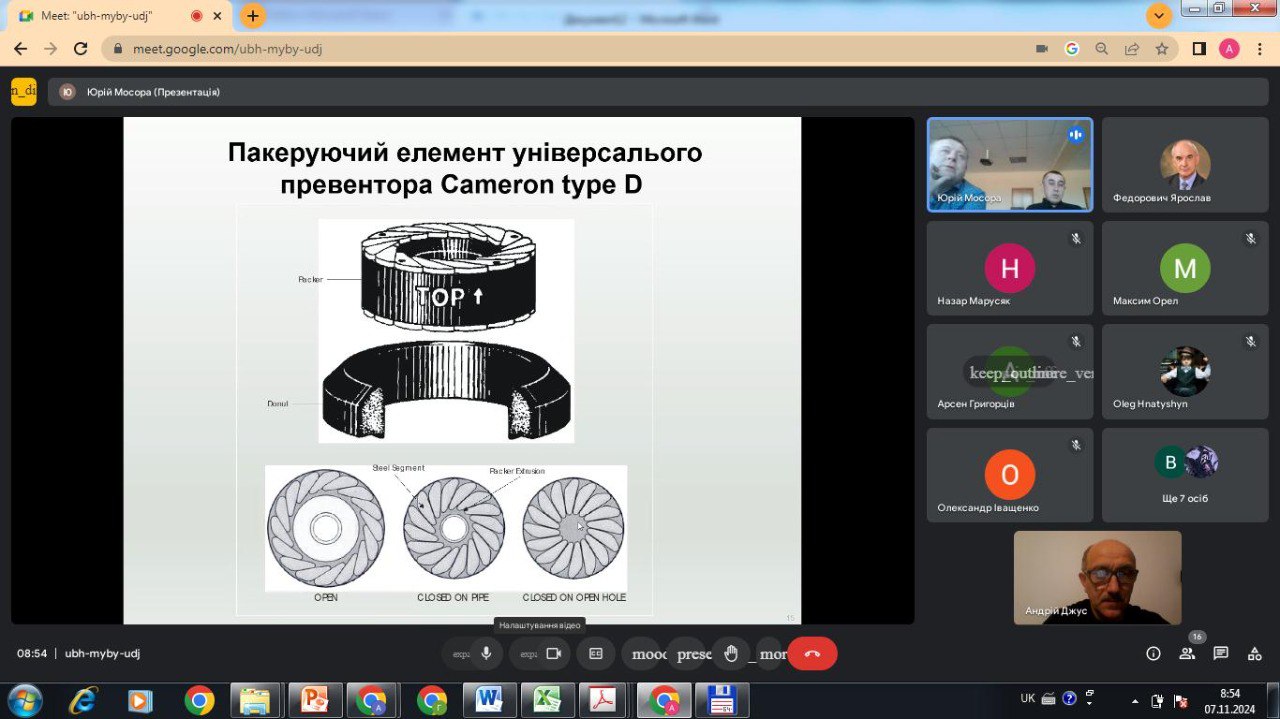Bookmark this page with star icon
This screenshot has height=719, width=1280.
tap(1162, 48)
